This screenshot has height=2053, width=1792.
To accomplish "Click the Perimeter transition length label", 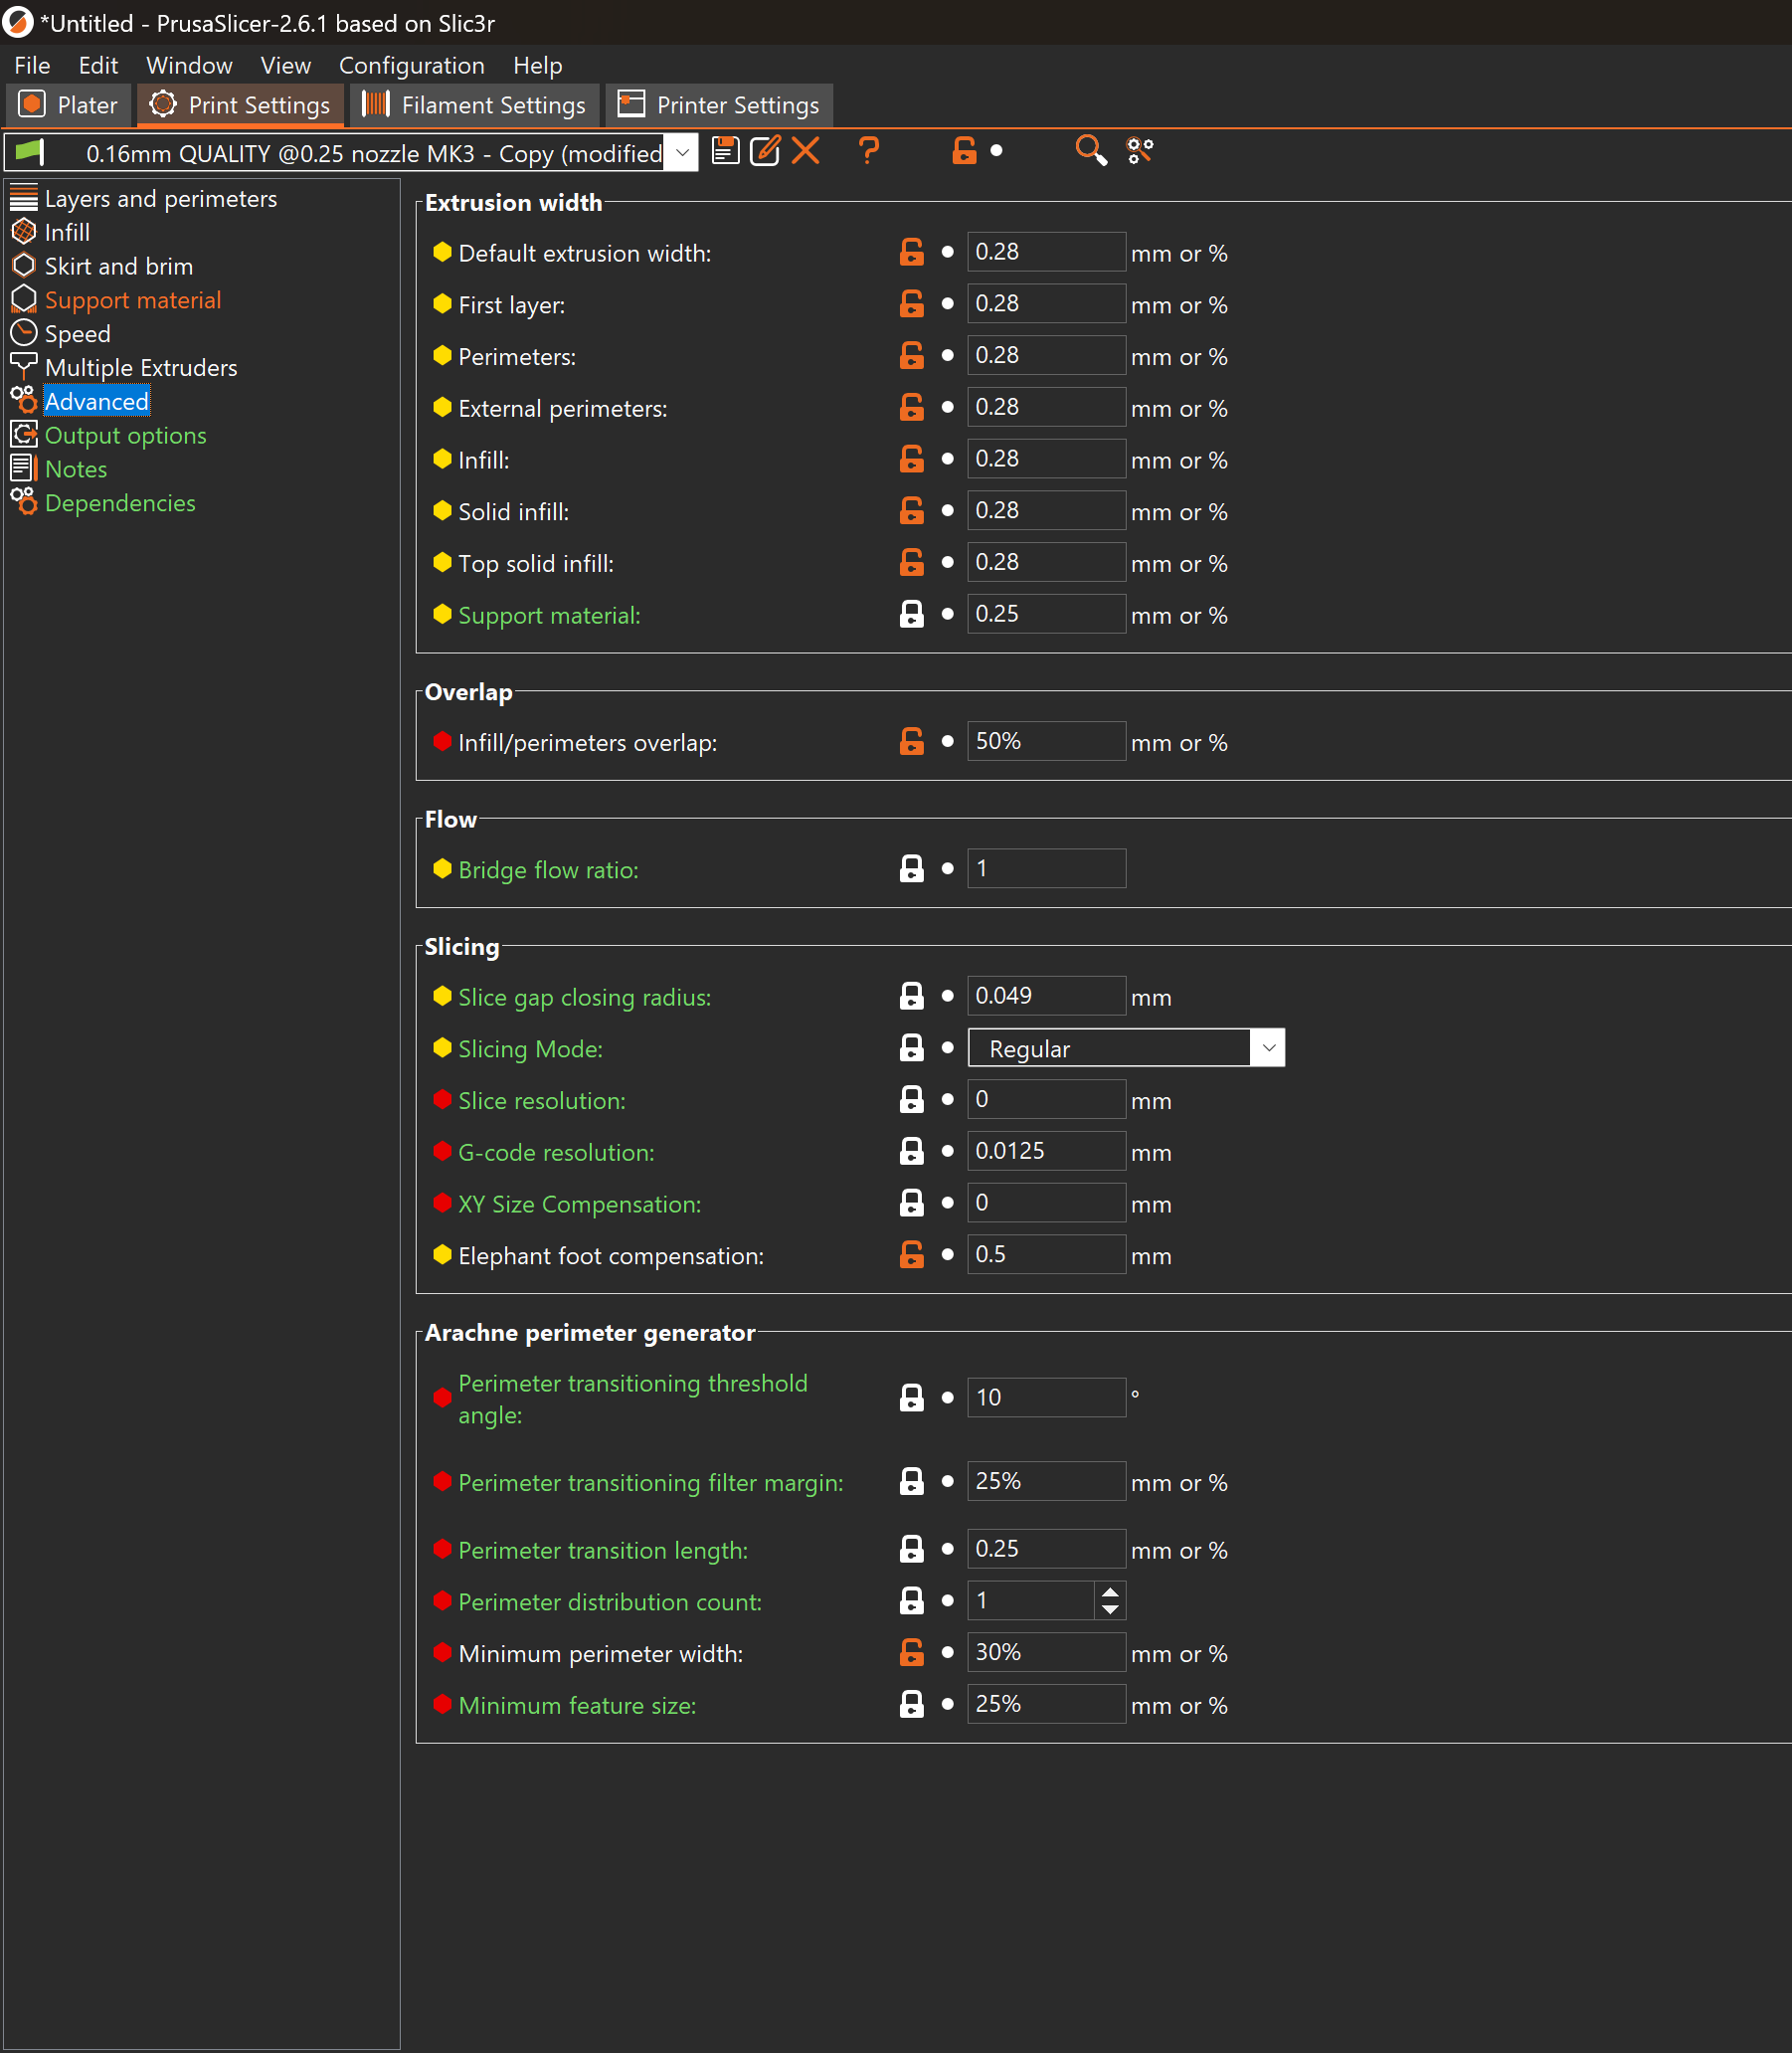I will point(603,1550).
